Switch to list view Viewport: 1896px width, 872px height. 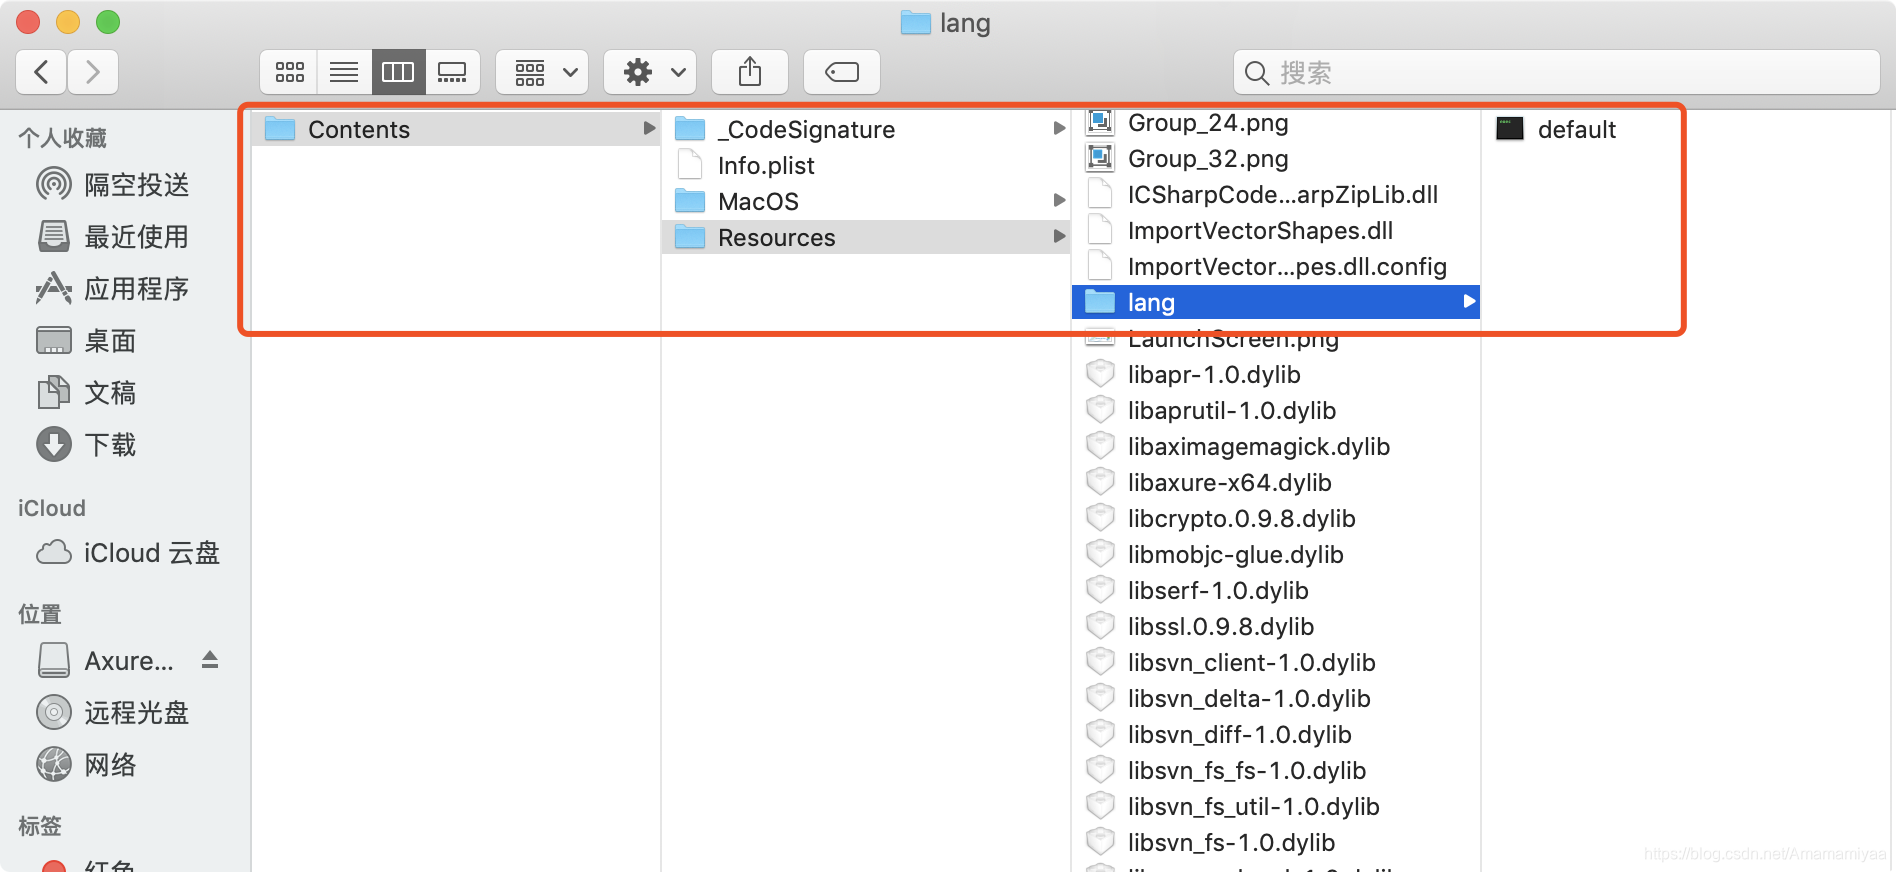click(344, 72)
